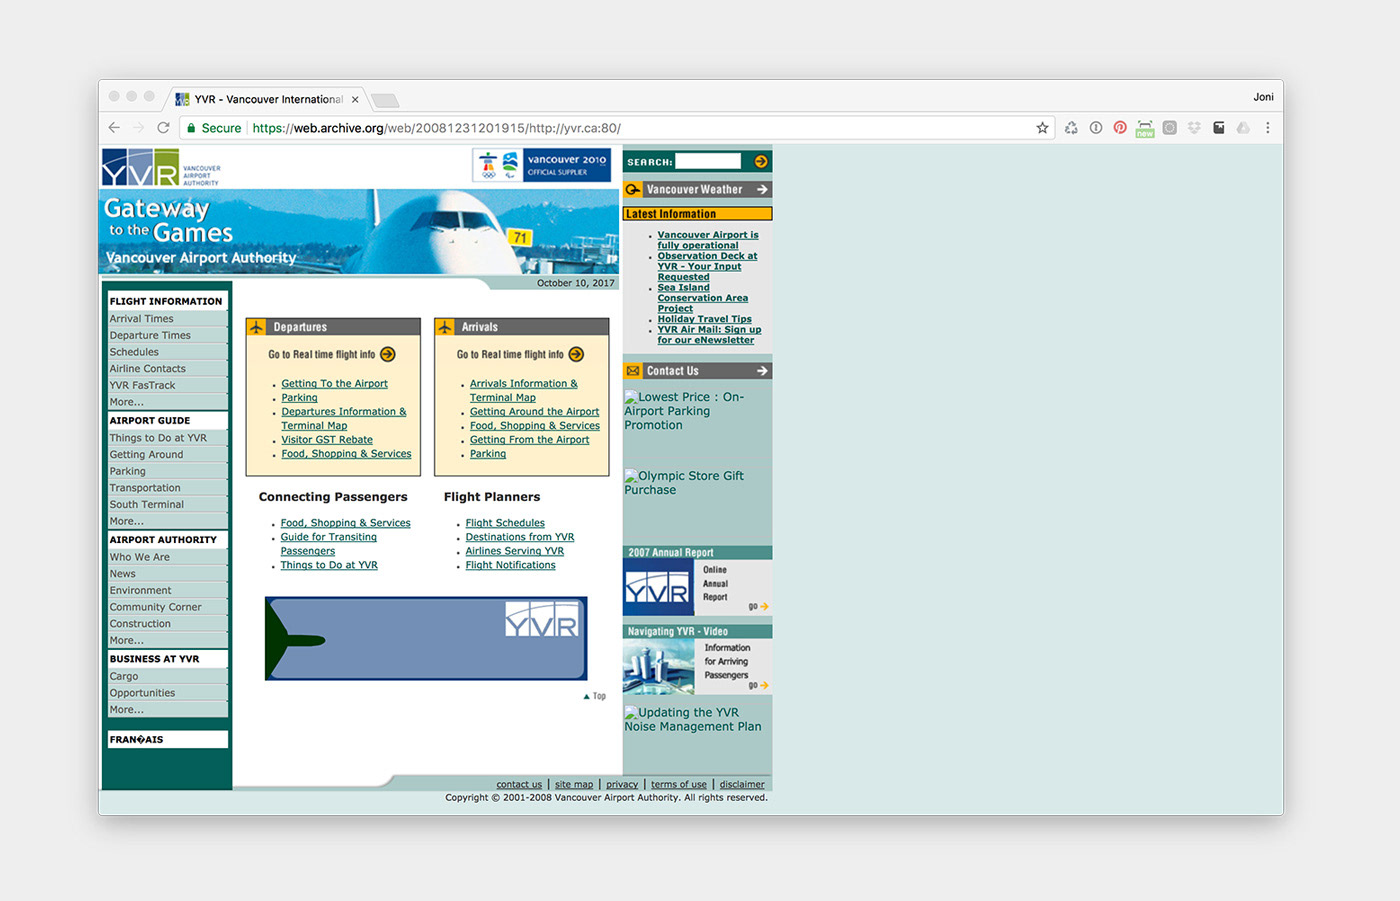
Task: Click the info circle extension icon
Action: click(x=1096, y=128)
